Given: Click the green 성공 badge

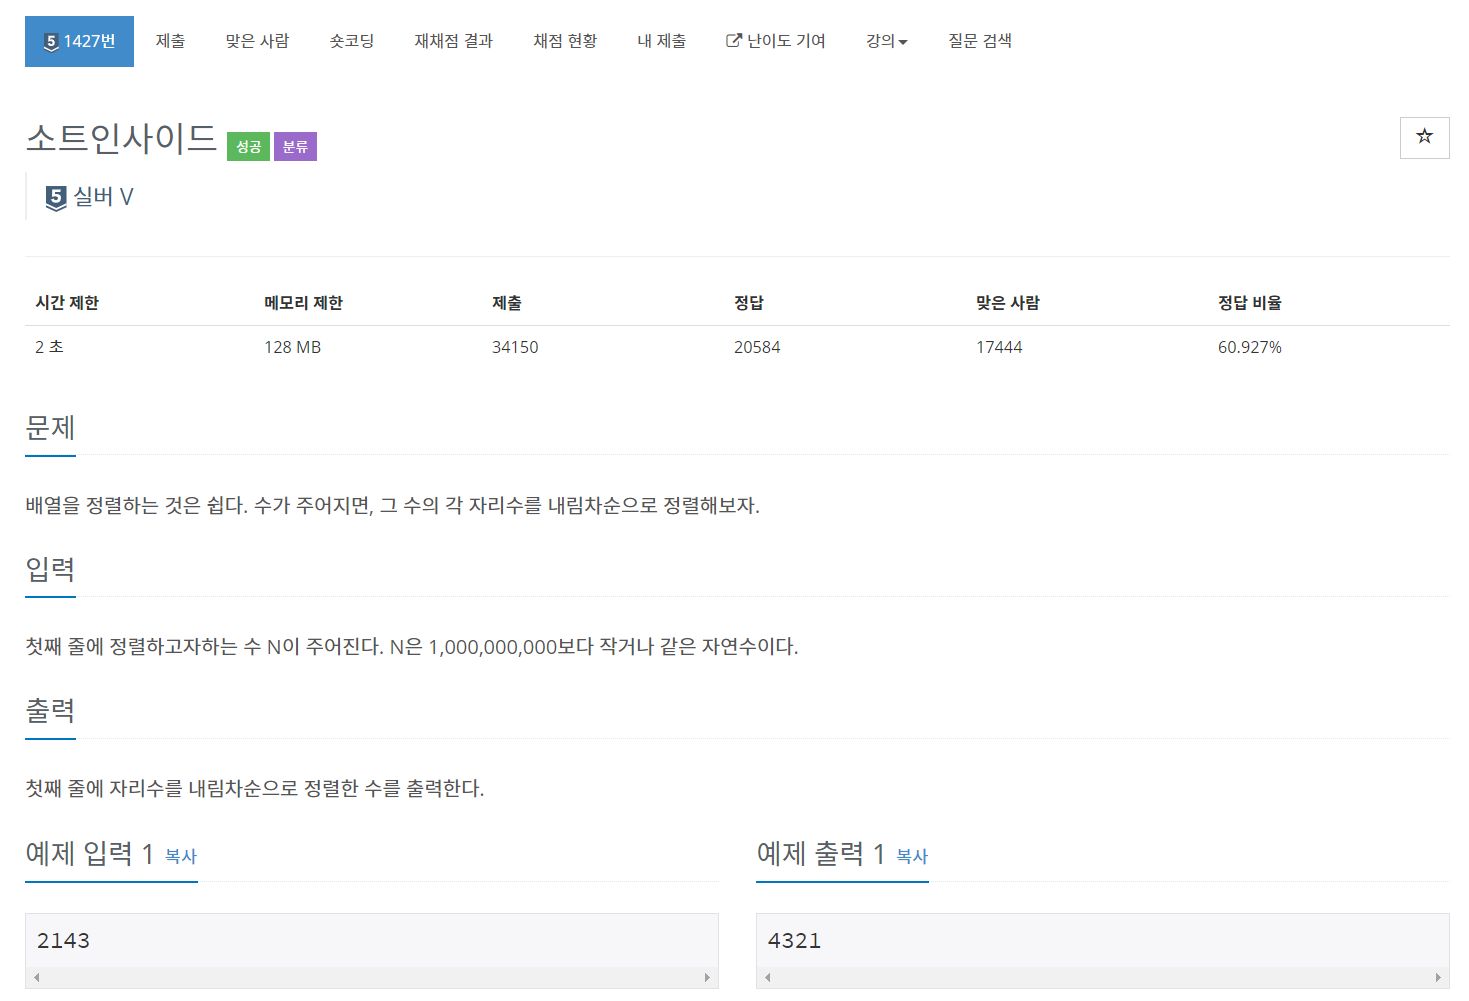Looking at the screenshot, I should pyautogui.click(x=248, y=147).
